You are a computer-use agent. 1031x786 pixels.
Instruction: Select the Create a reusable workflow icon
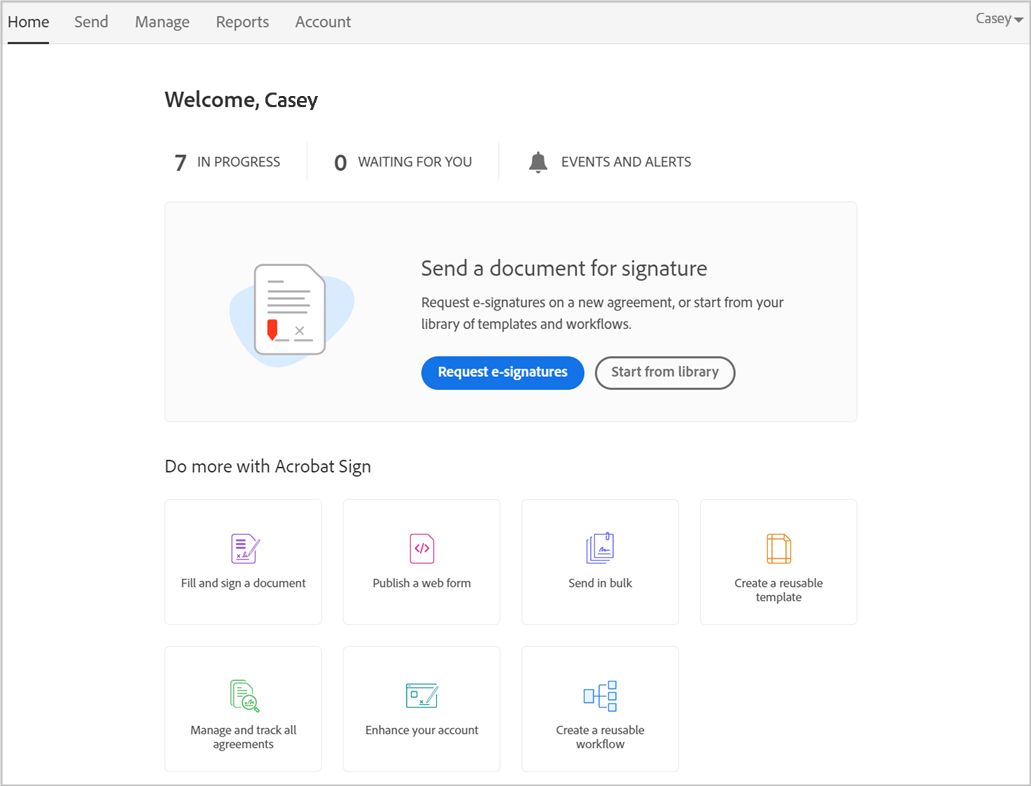tap(600, 695)
